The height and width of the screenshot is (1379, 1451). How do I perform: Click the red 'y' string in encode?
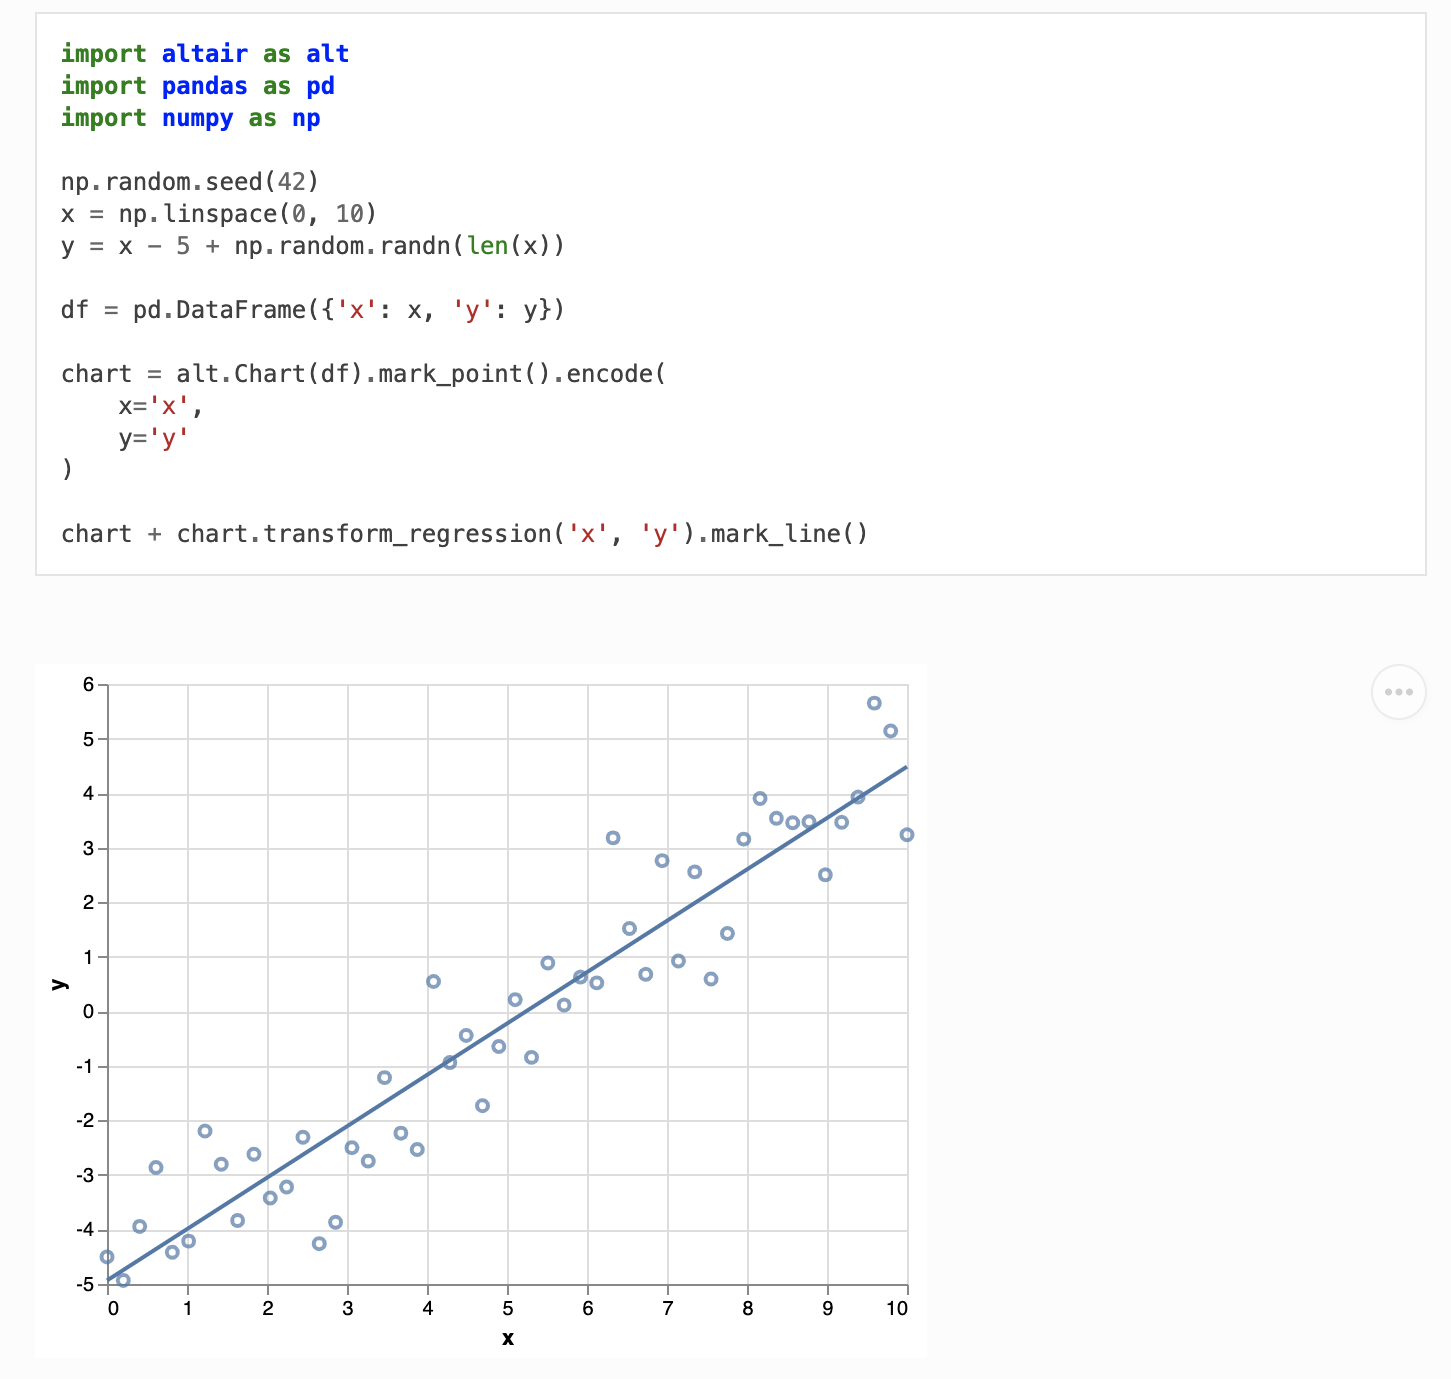point(172,437)
